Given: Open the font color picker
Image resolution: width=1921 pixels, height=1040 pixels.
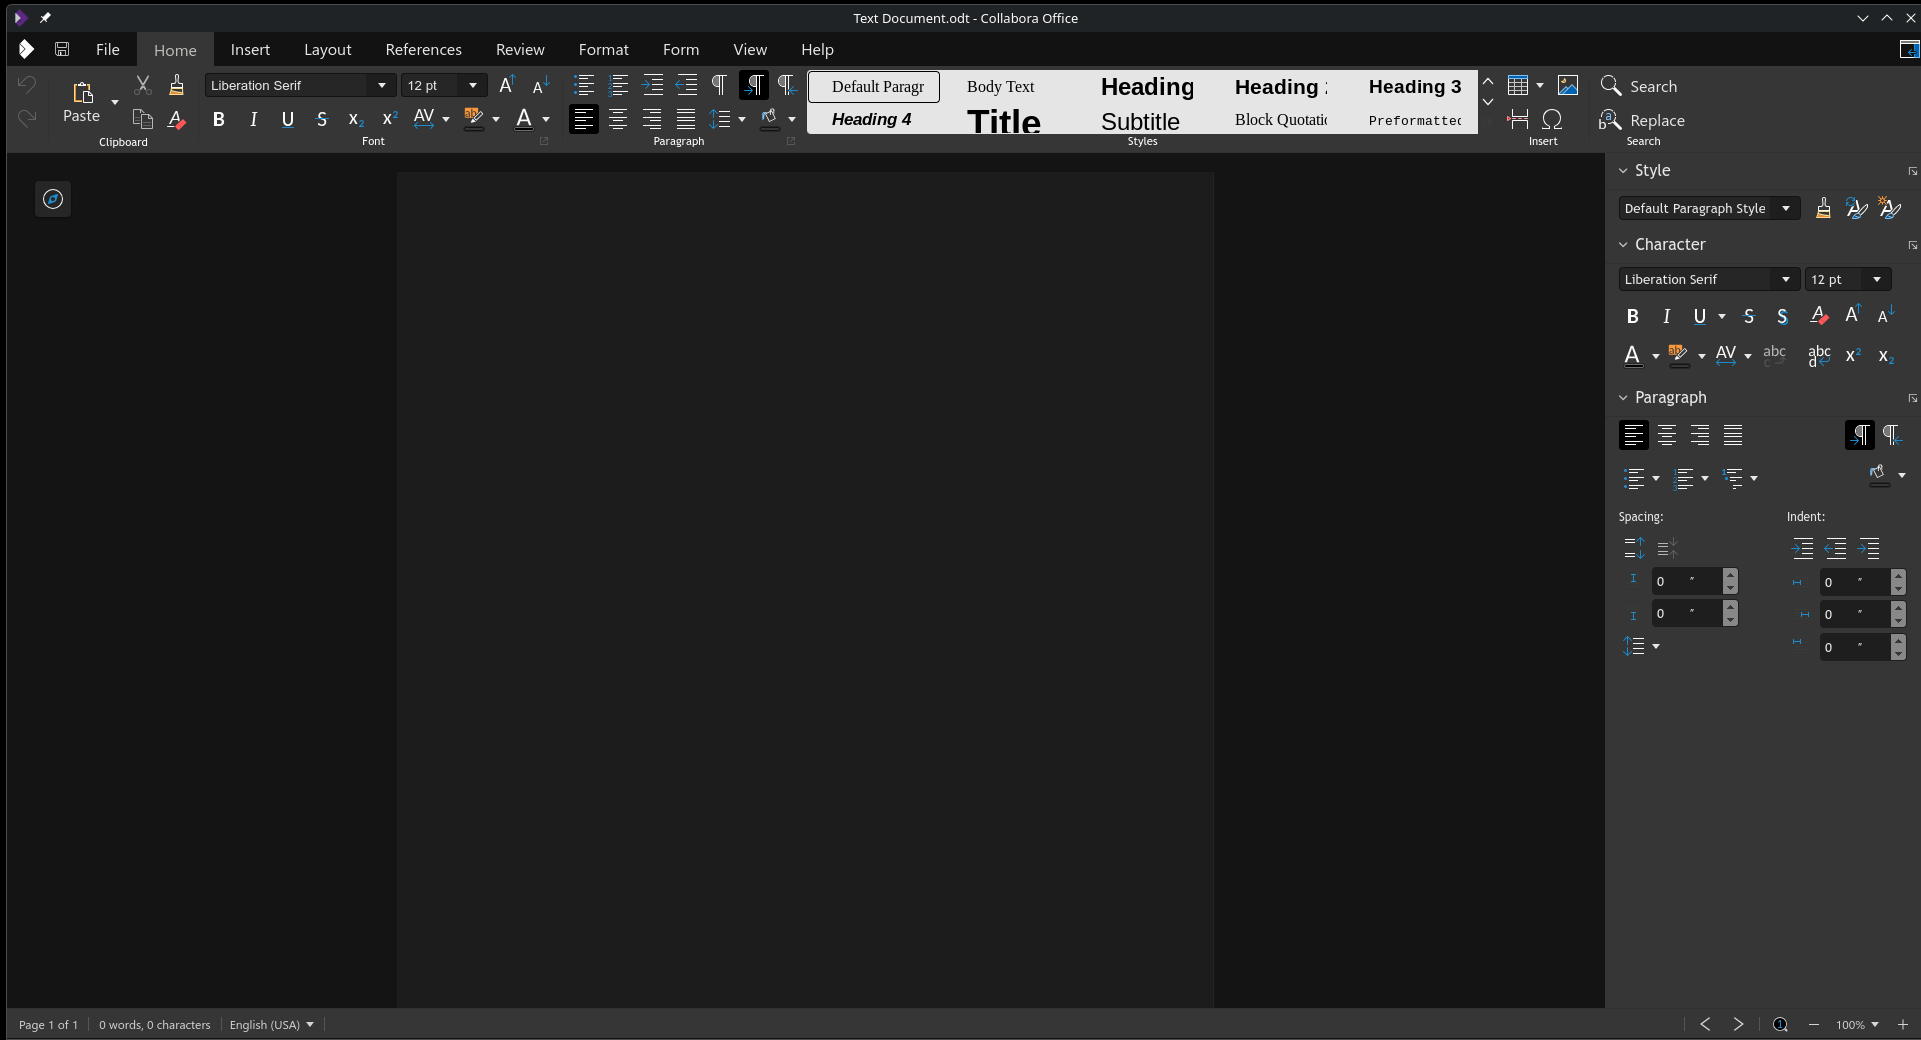Looking at the screenshot, I should (546, 121).
